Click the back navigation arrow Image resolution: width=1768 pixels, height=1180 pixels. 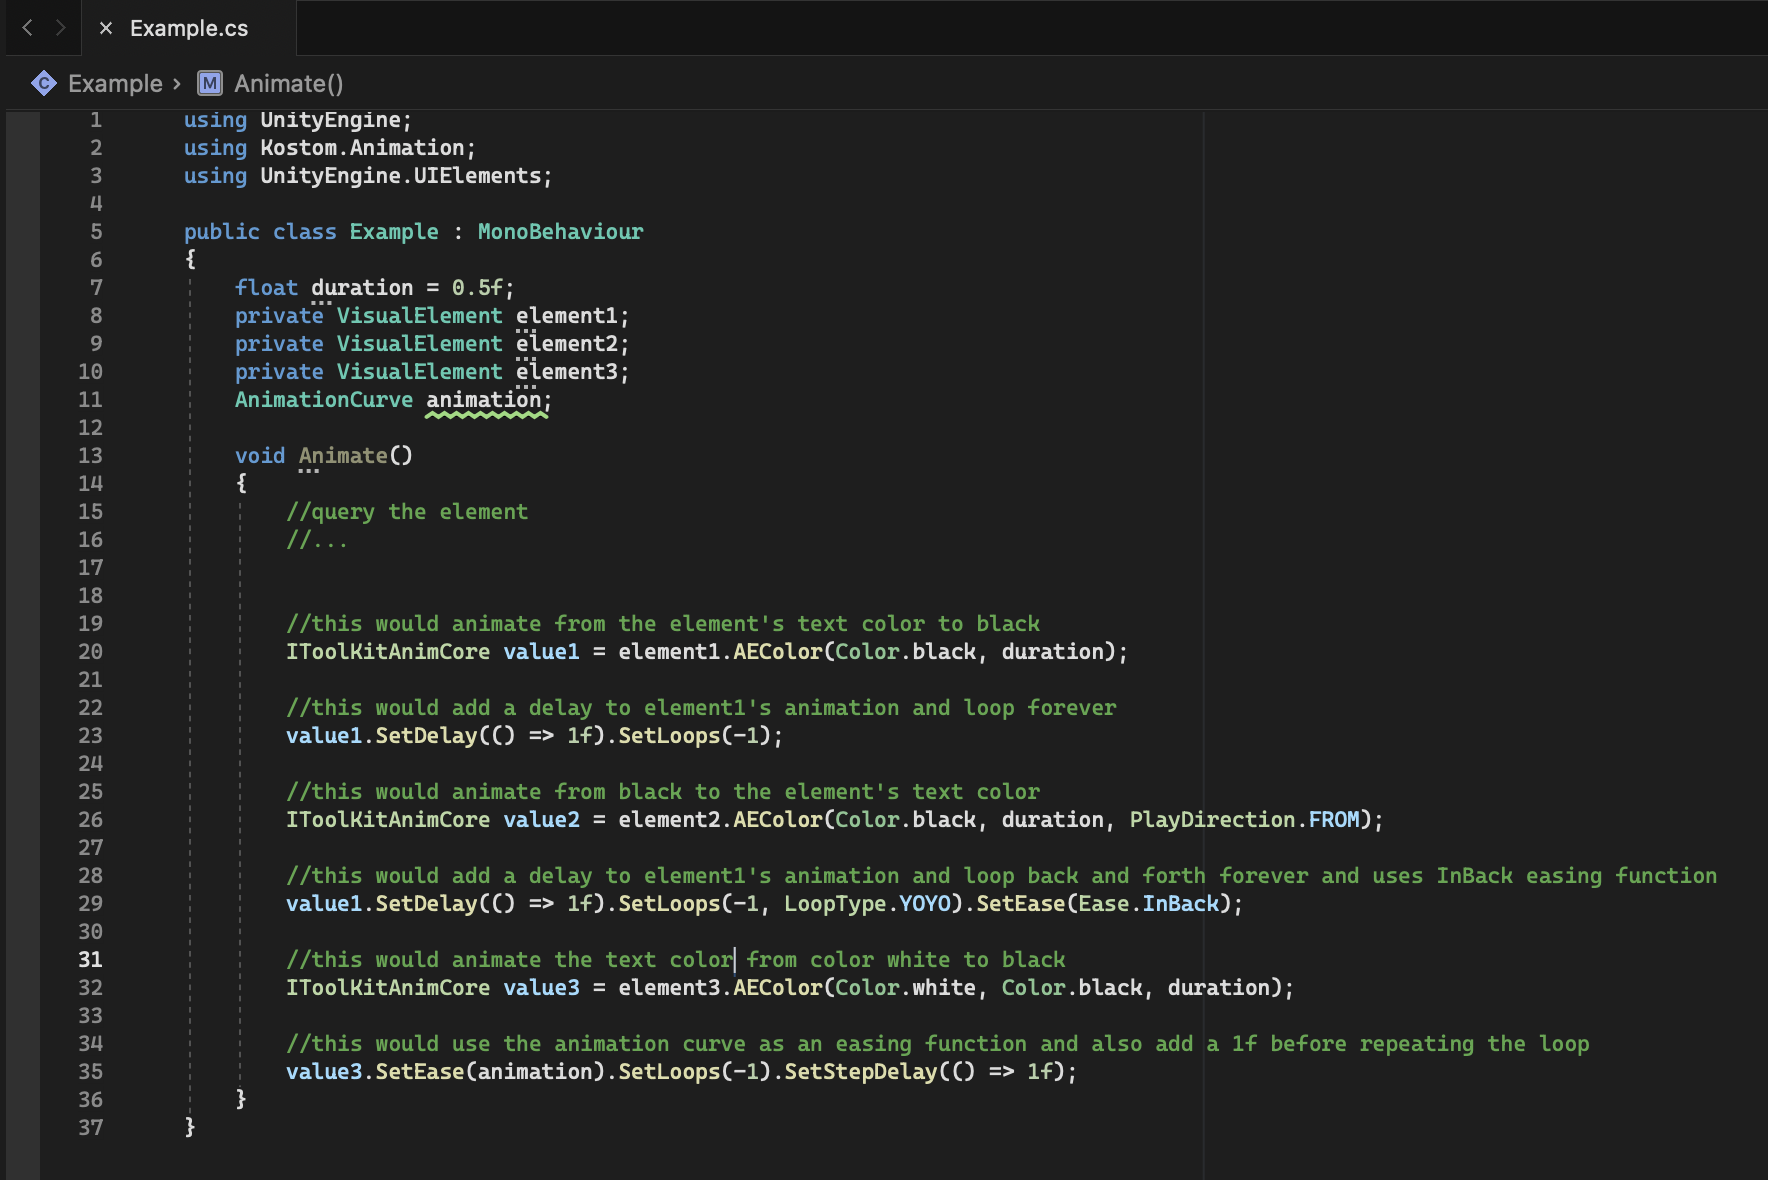(x=27, y=28)
